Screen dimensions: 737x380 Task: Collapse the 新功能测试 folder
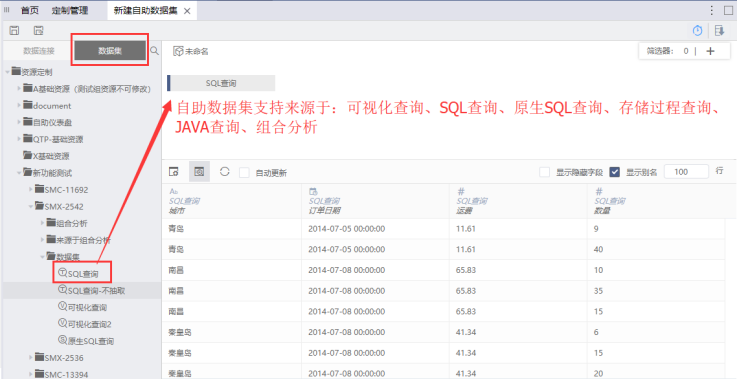click(19, 173)
